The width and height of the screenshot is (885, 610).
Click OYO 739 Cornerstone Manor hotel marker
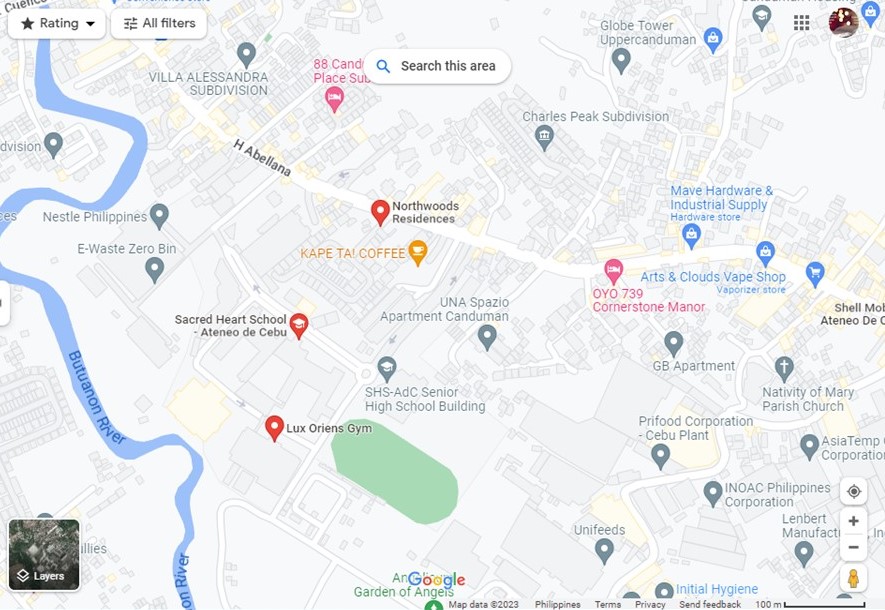coord(614,271)
